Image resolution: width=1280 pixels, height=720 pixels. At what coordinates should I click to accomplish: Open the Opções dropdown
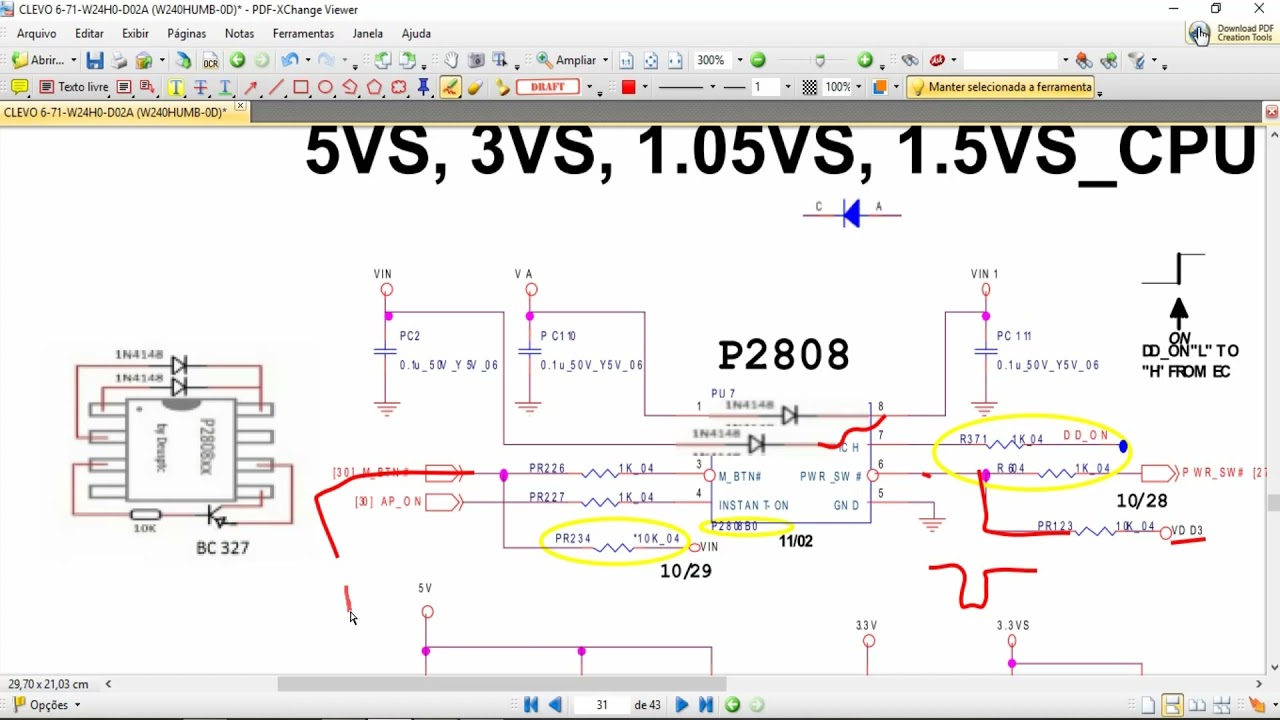[x=46, y=705]
